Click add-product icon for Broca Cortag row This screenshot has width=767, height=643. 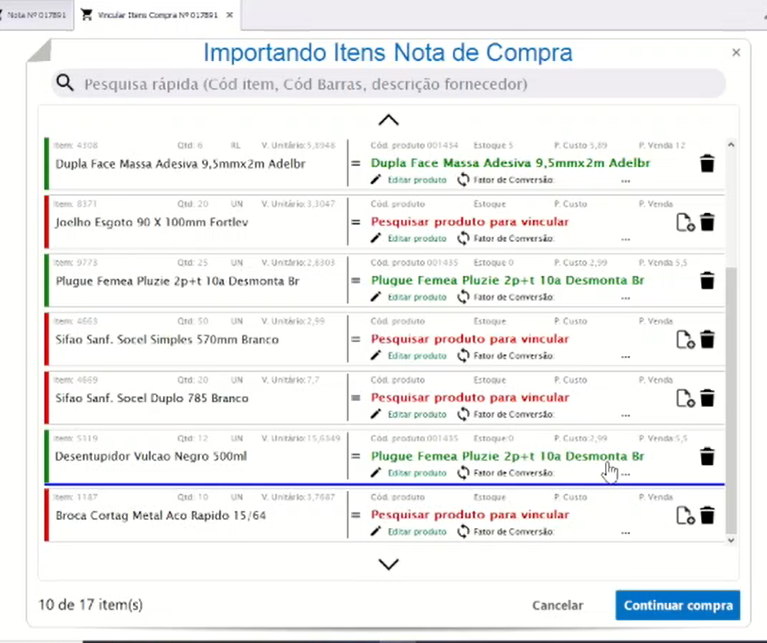(x=685, y=516)
